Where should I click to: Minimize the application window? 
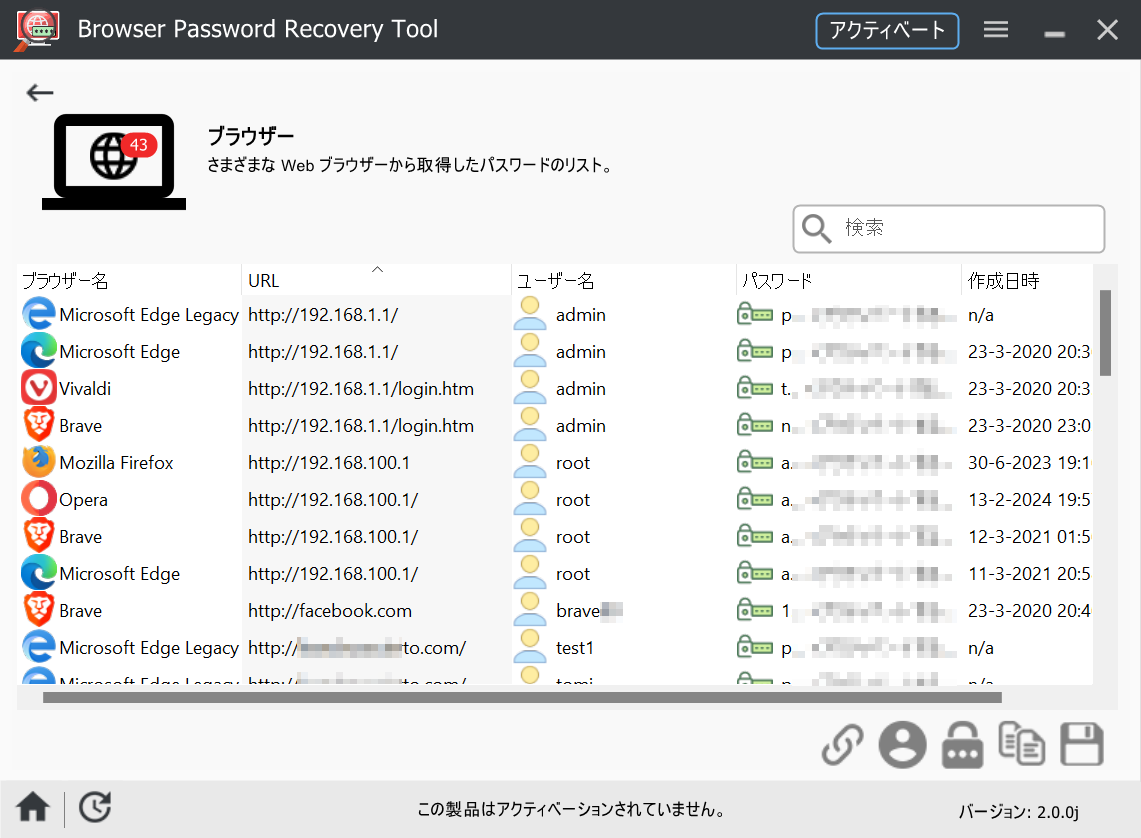coord(1054,33)
